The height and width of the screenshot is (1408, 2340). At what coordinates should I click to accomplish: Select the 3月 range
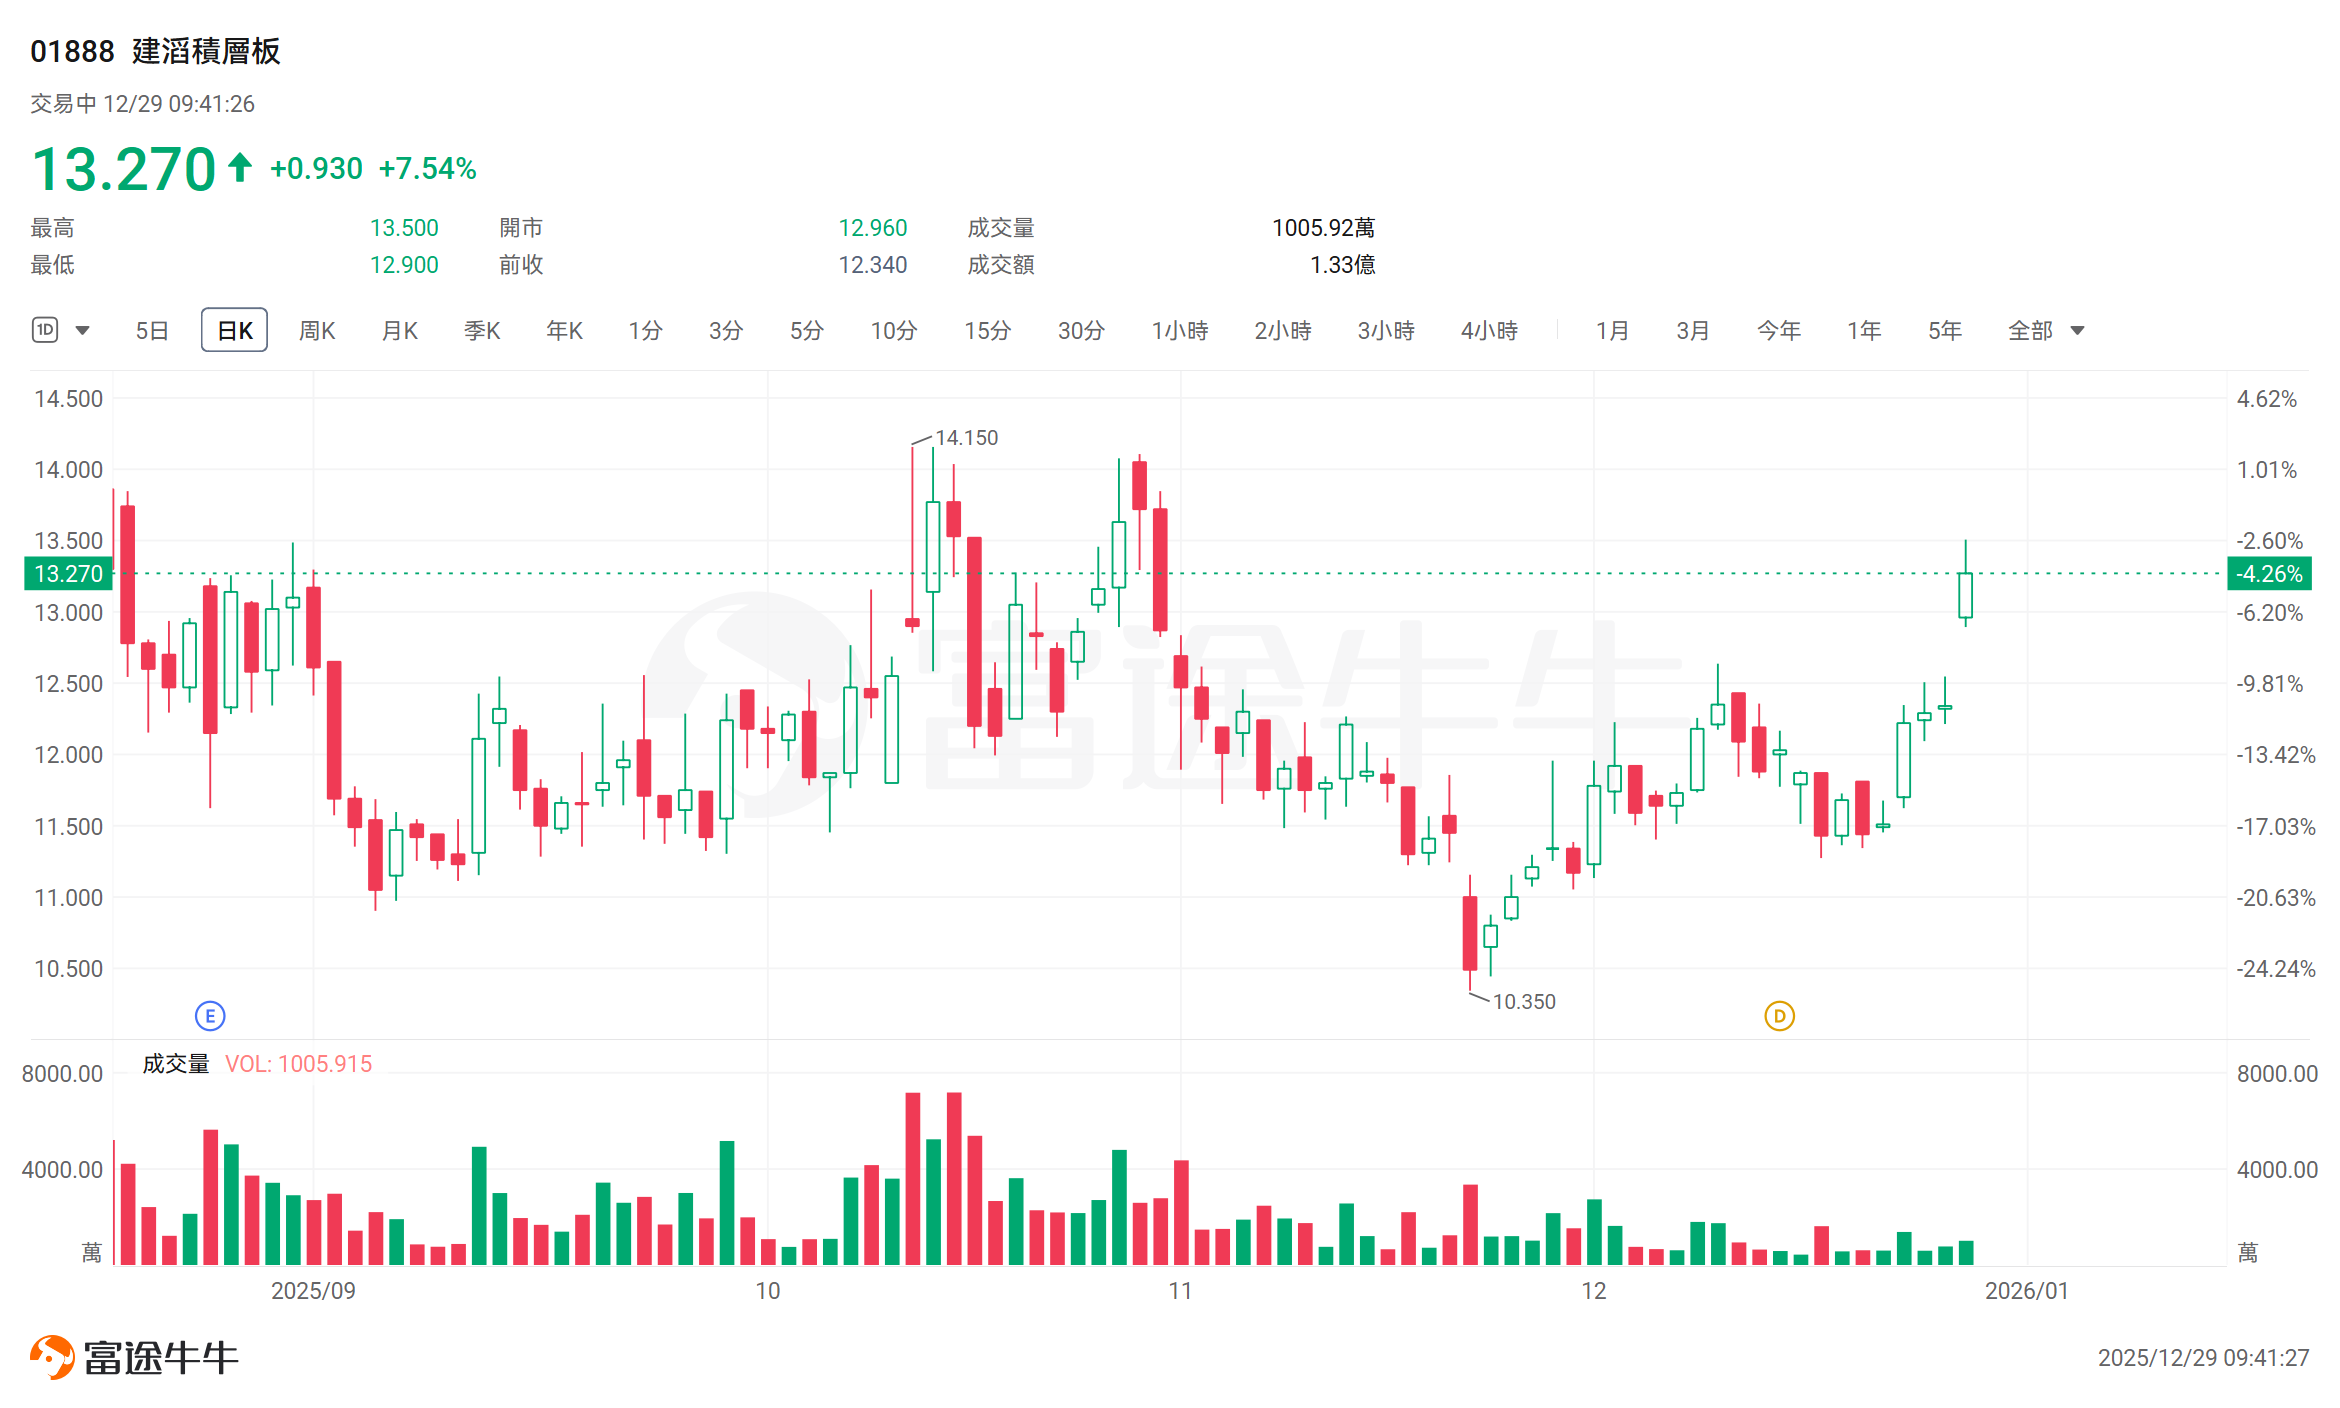coord(1692,330)
